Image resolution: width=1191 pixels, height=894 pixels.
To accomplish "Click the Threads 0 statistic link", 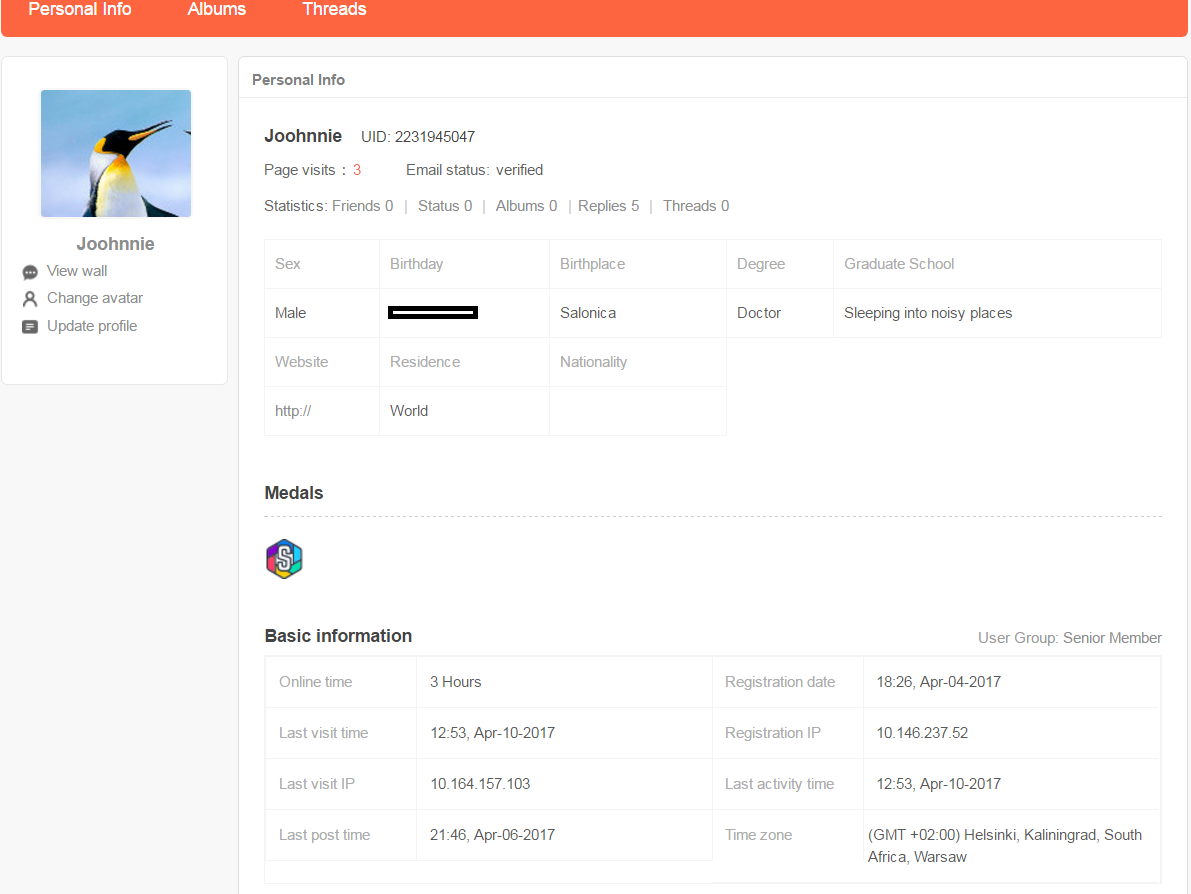I will (696, 206).
